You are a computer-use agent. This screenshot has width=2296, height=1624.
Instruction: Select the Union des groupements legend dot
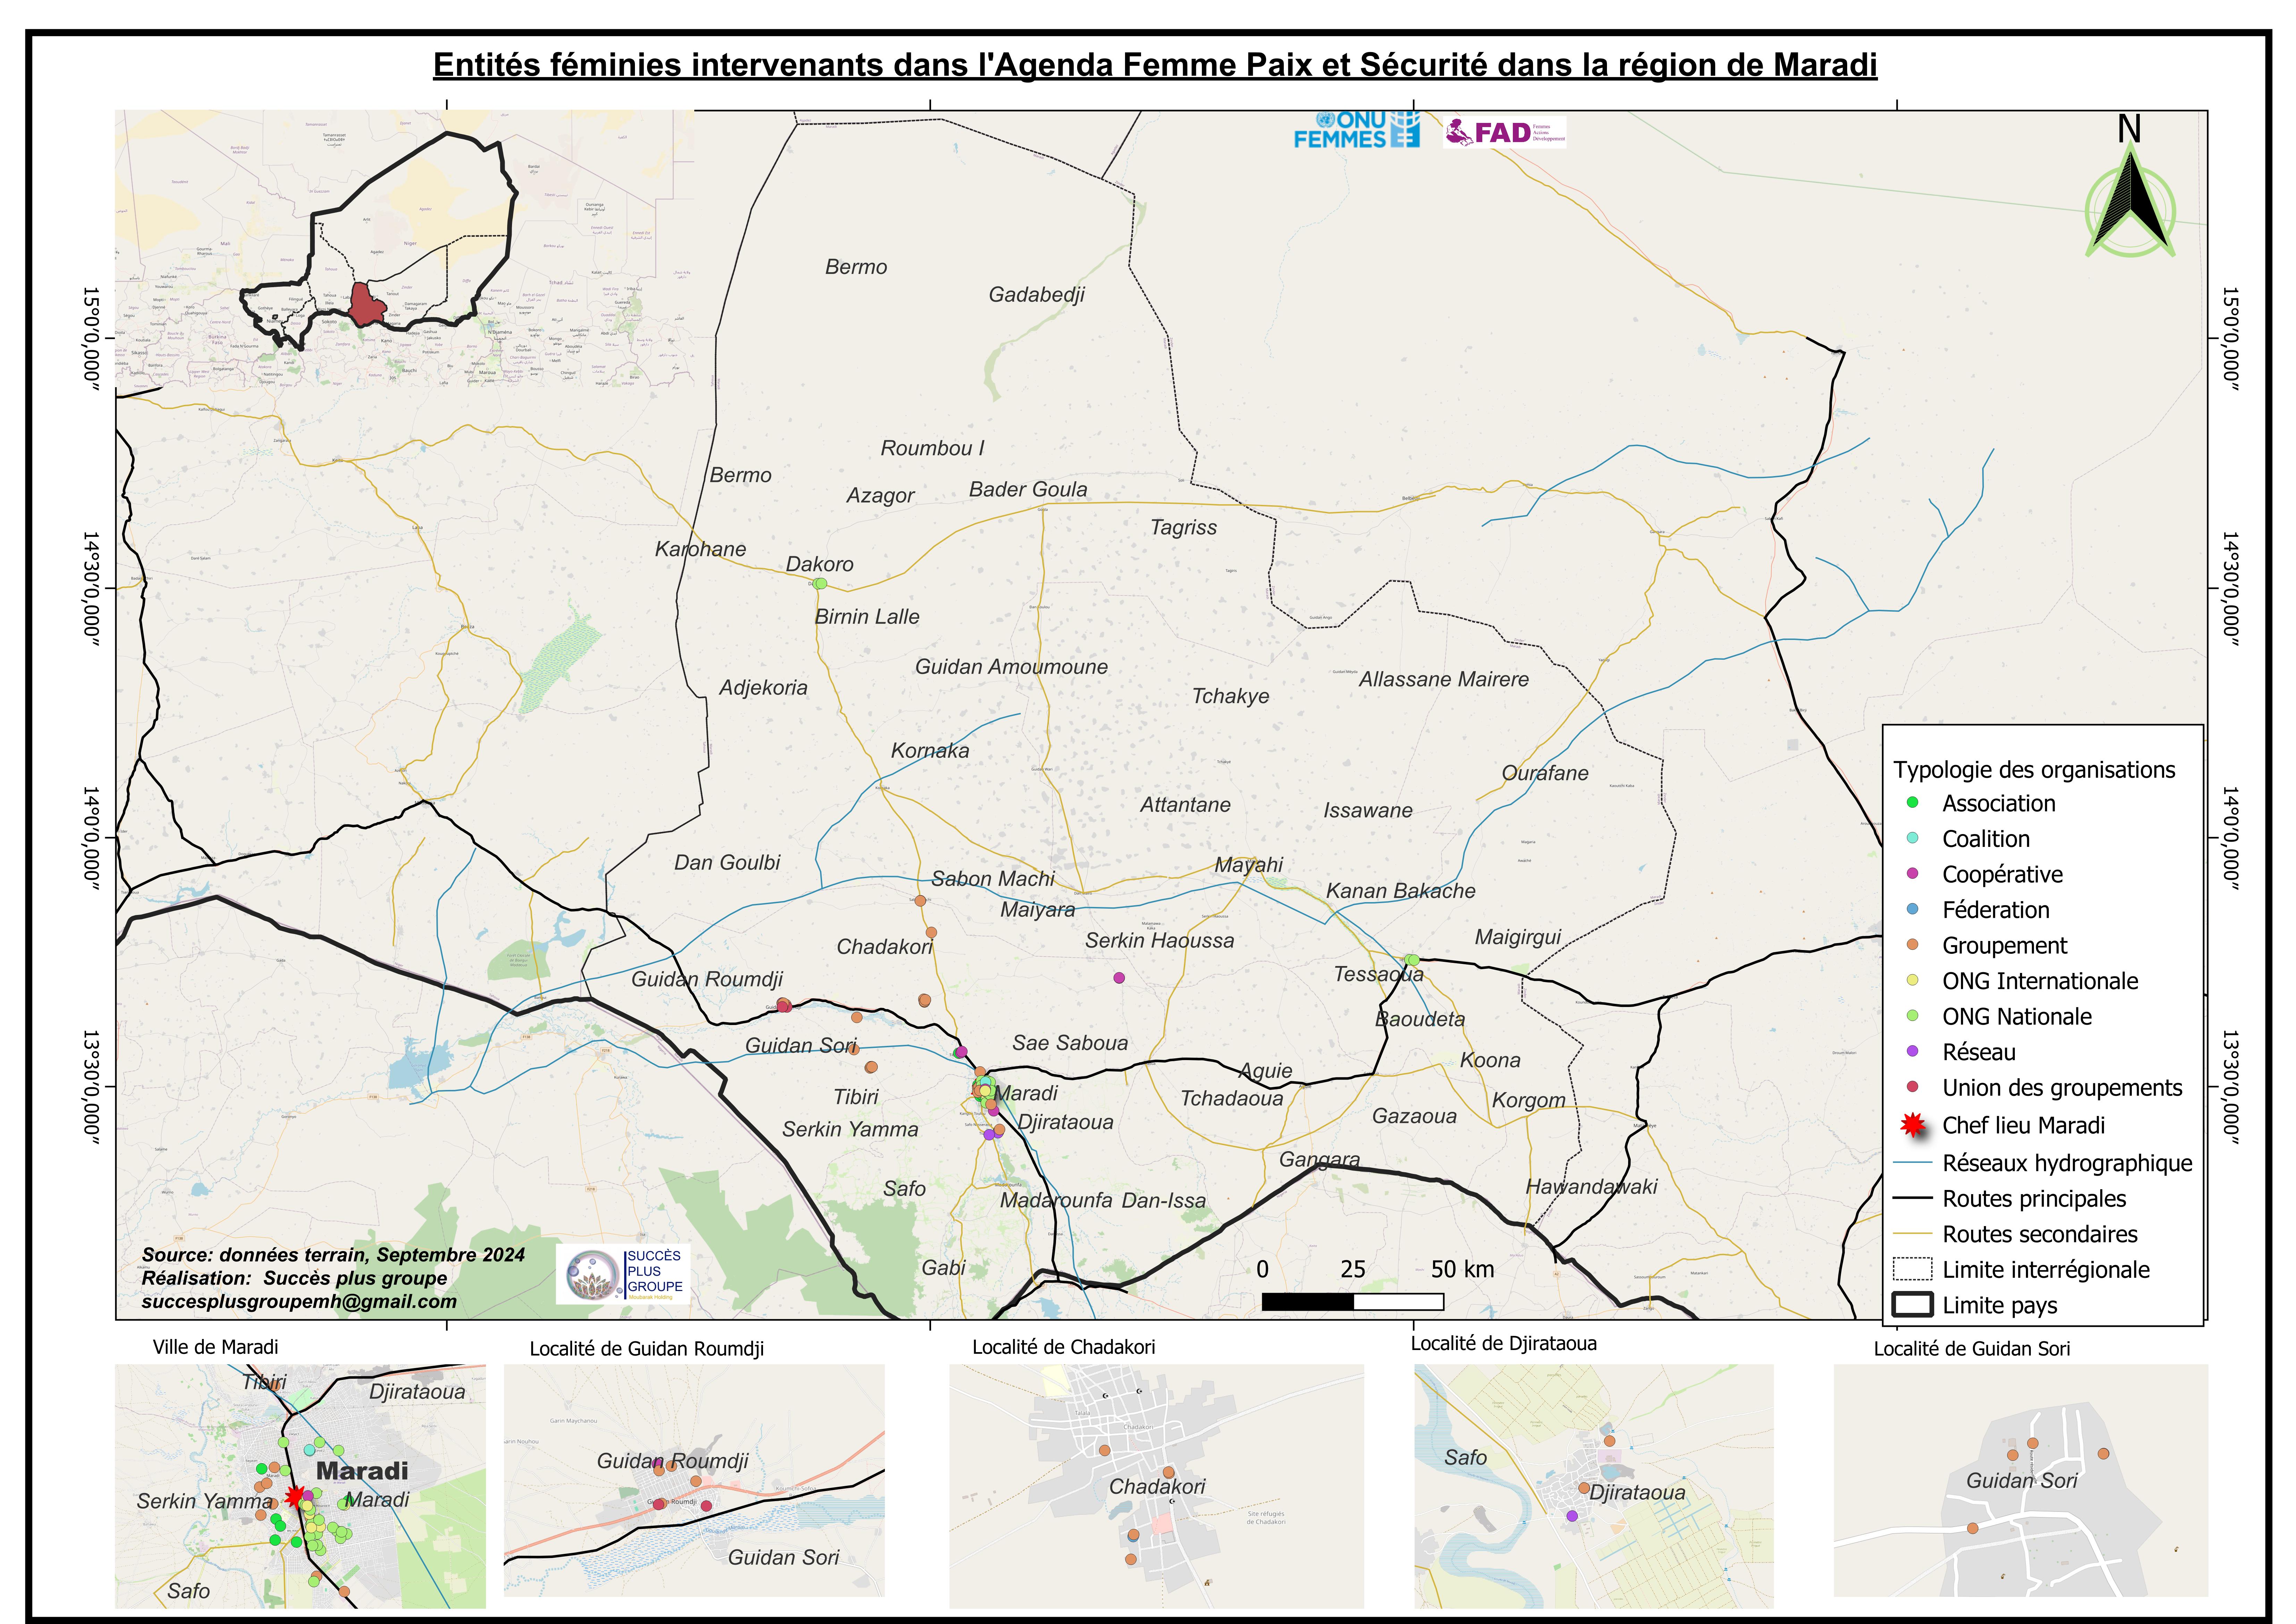[x=1912, y=1087]
